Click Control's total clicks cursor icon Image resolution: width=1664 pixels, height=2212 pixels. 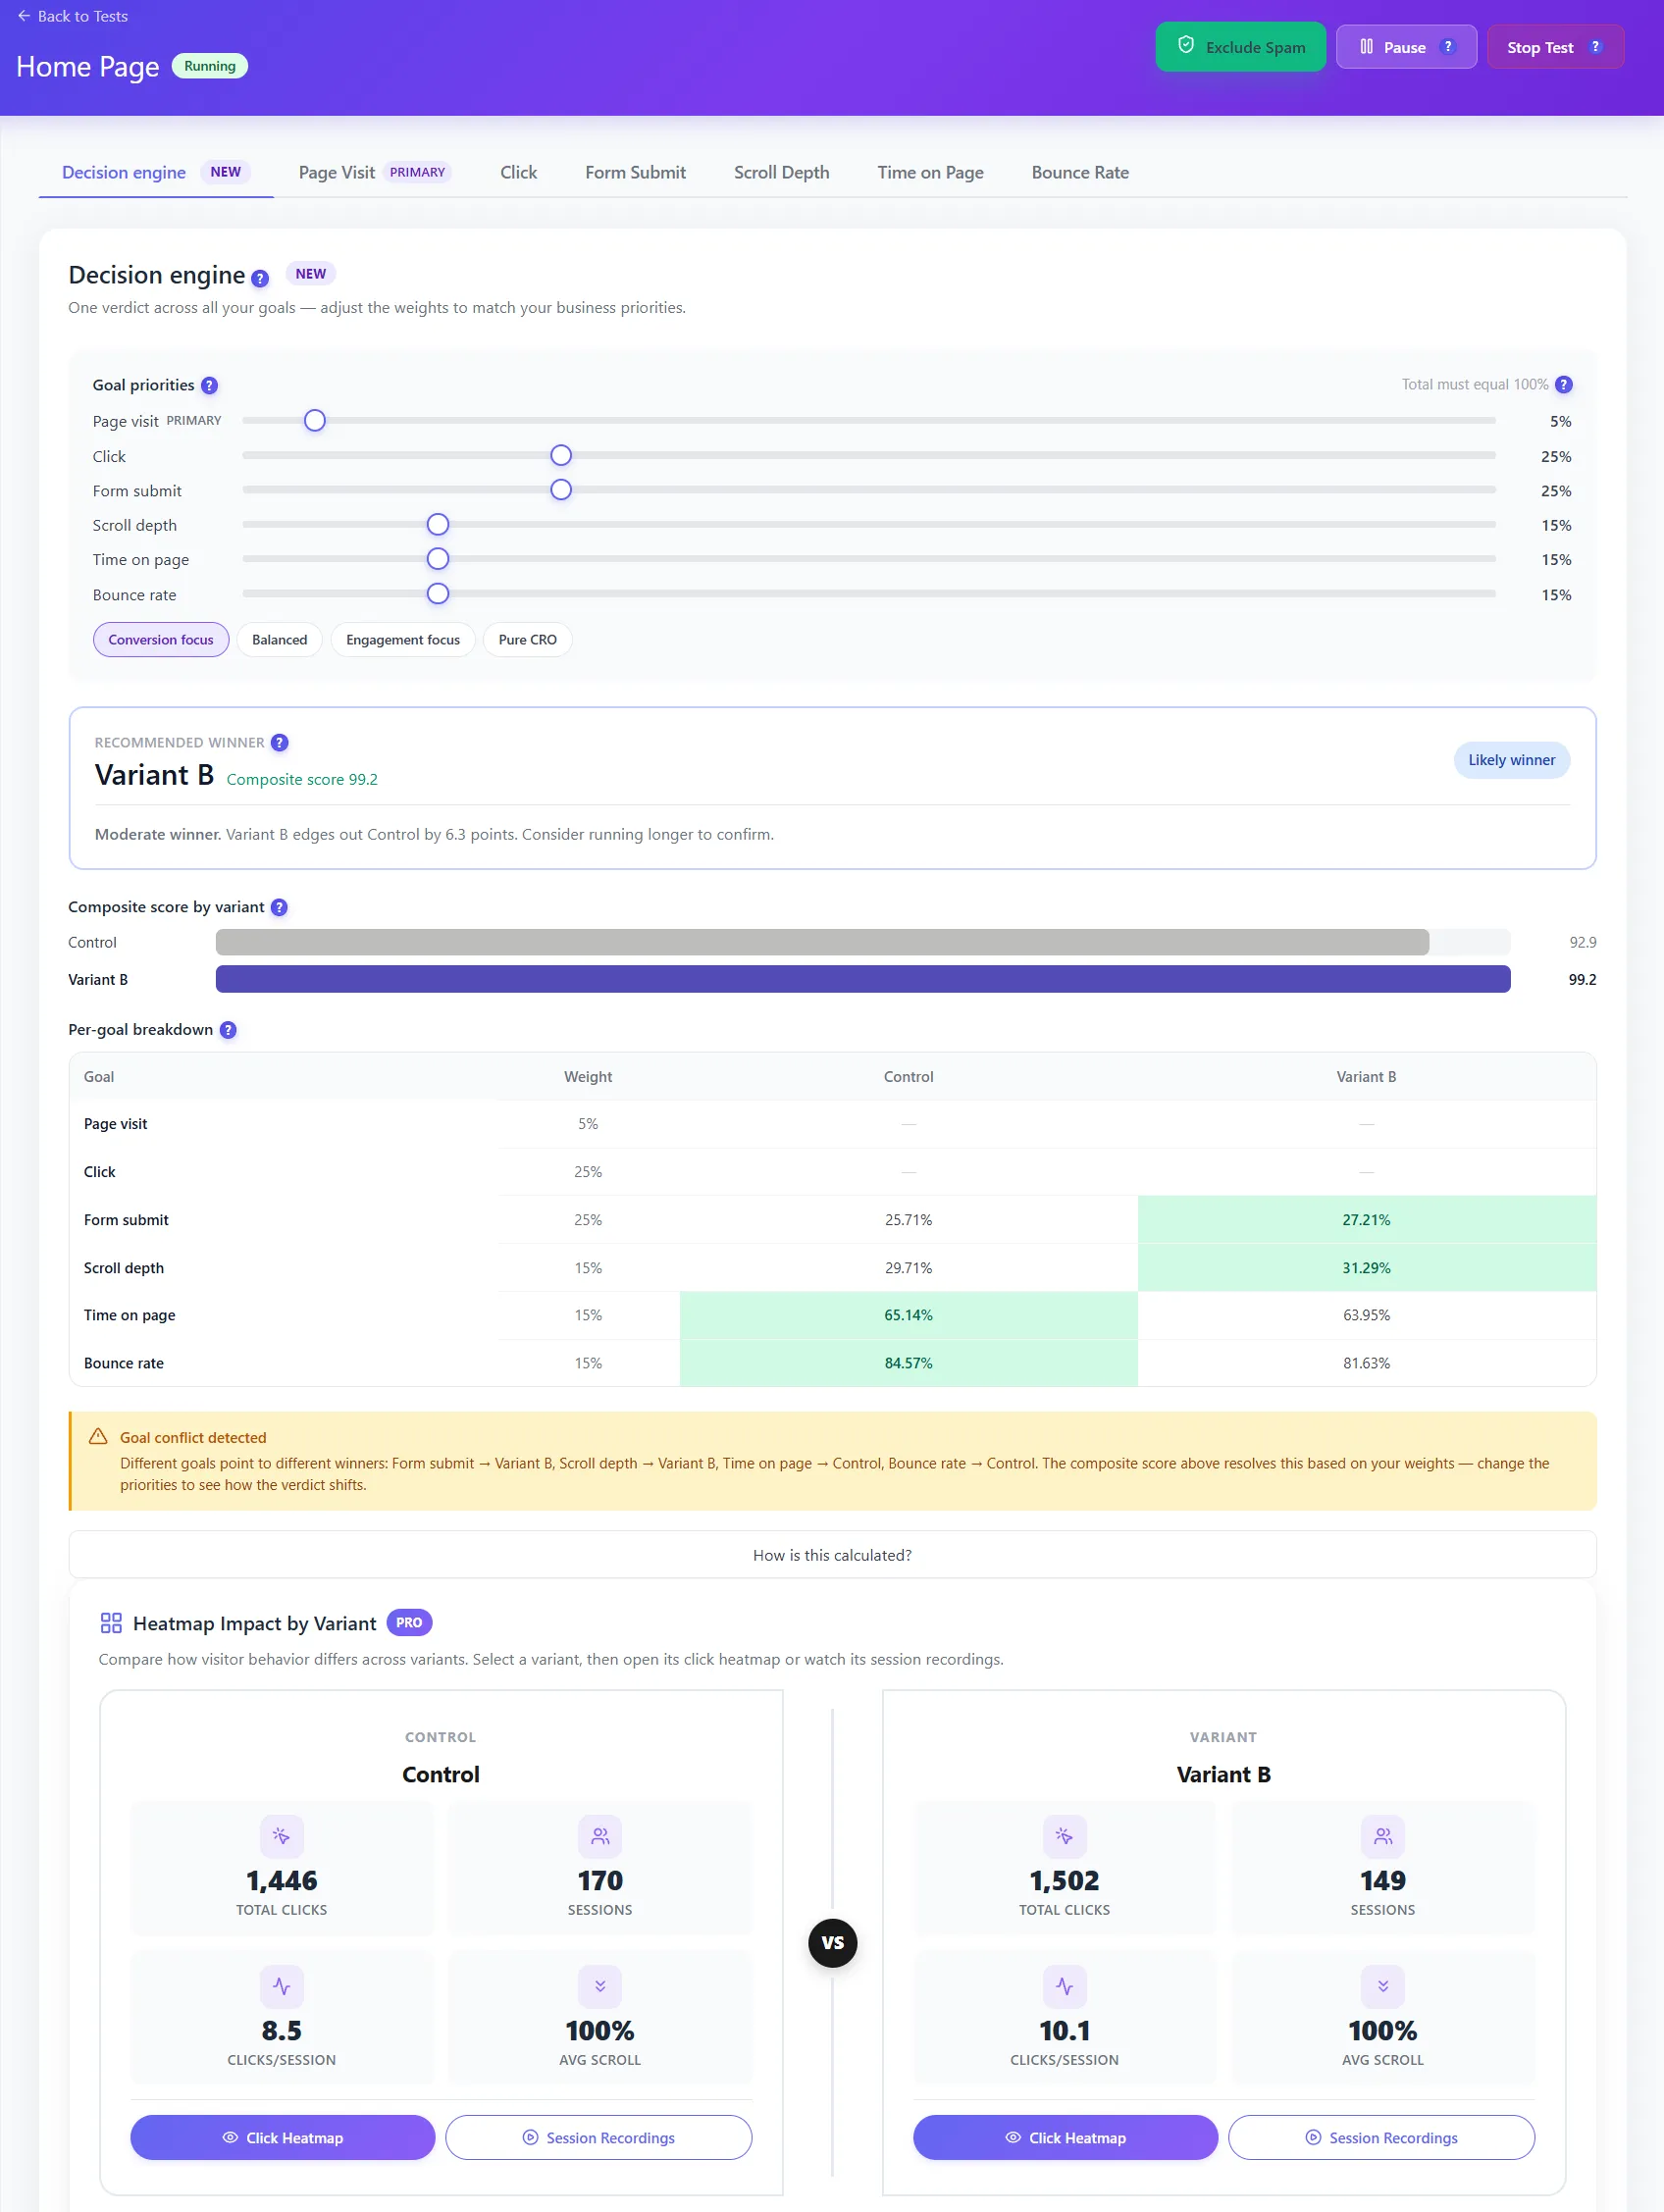(282, 1836)
